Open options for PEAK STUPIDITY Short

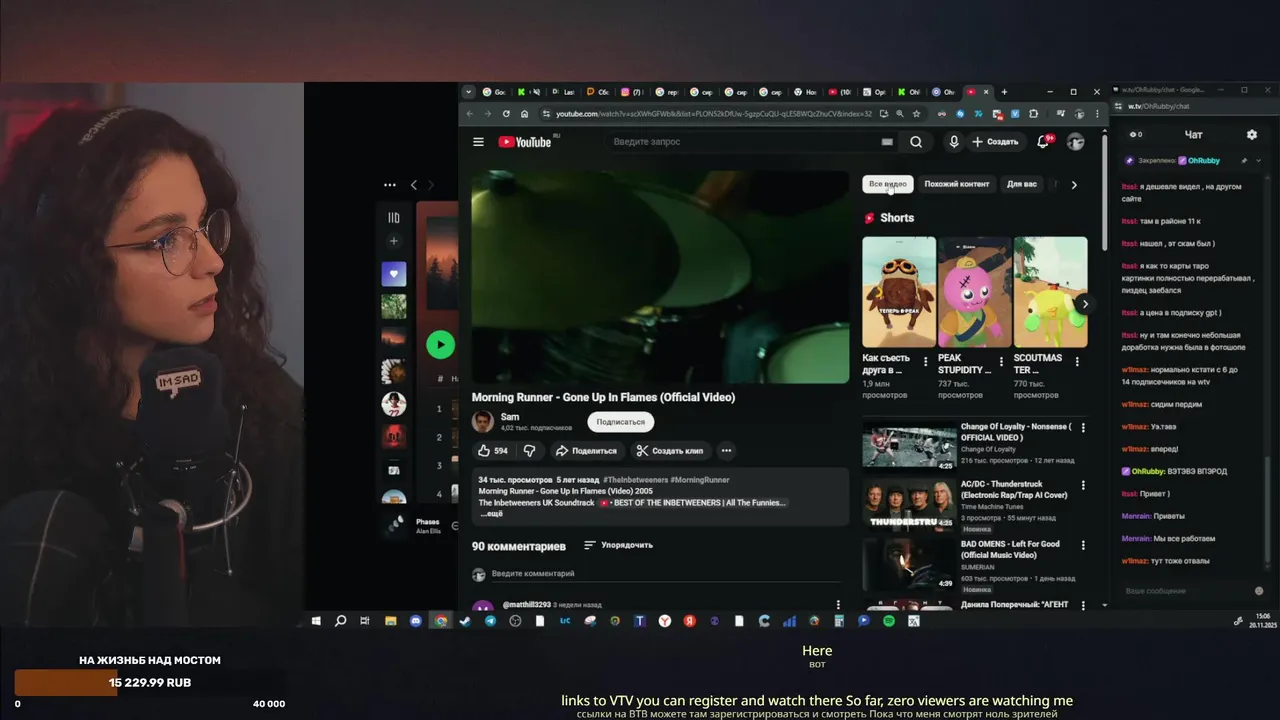(1001, 361)
